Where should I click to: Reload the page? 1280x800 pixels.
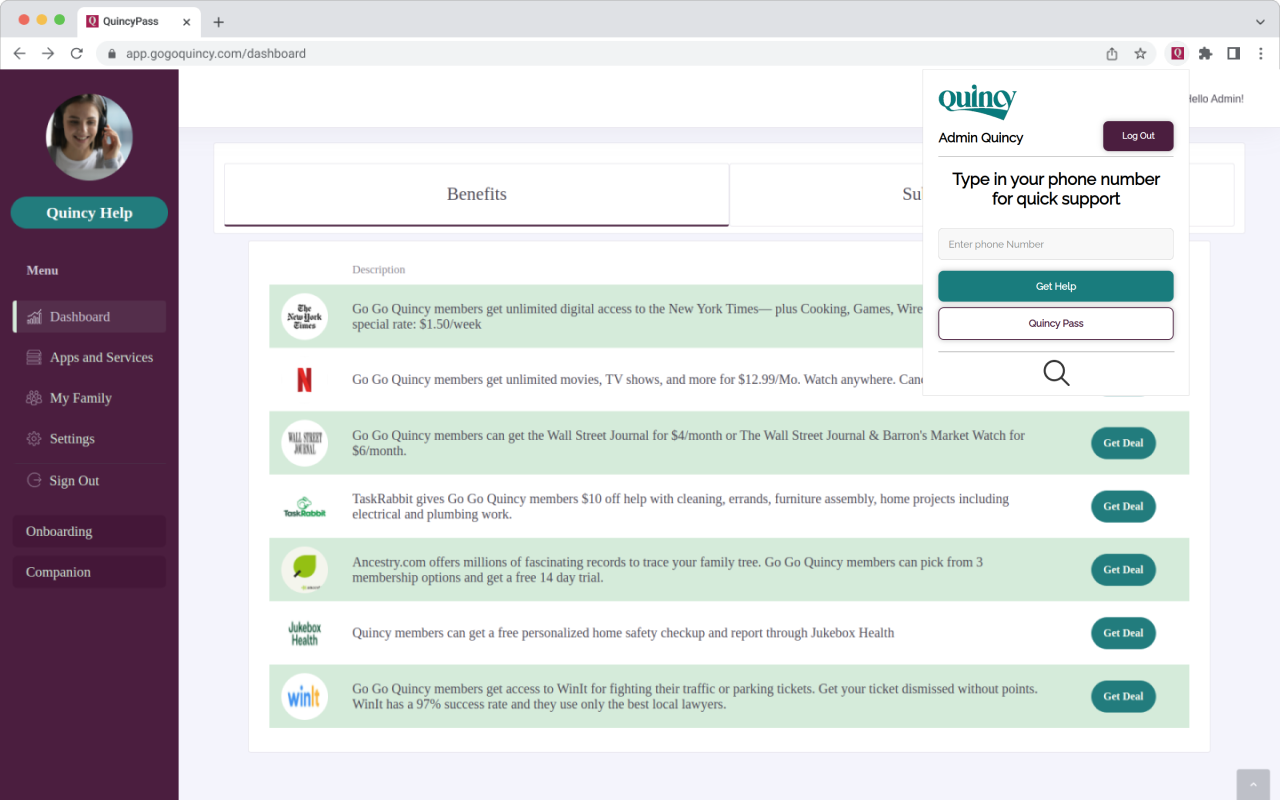[x=76, y=54]
